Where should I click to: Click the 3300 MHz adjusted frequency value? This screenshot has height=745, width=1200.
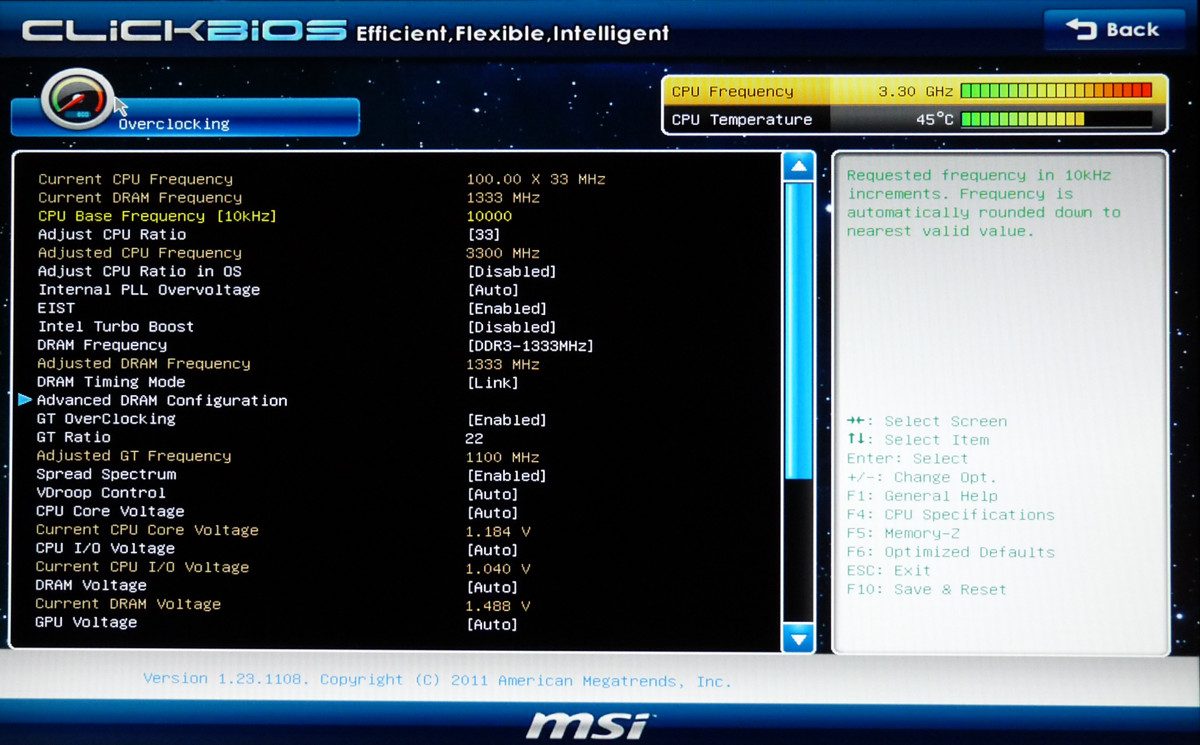pos(503,253)
